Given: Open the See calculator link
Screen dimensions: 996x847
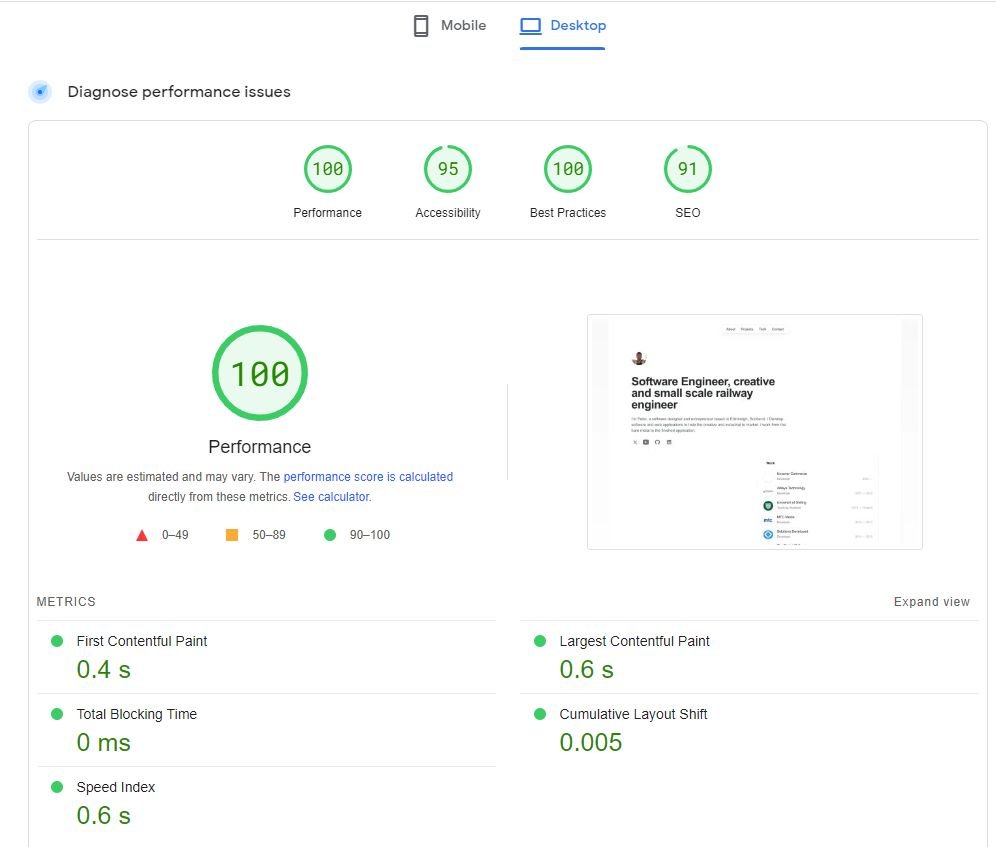Looking at the screenshot, I should pos(331,497).
